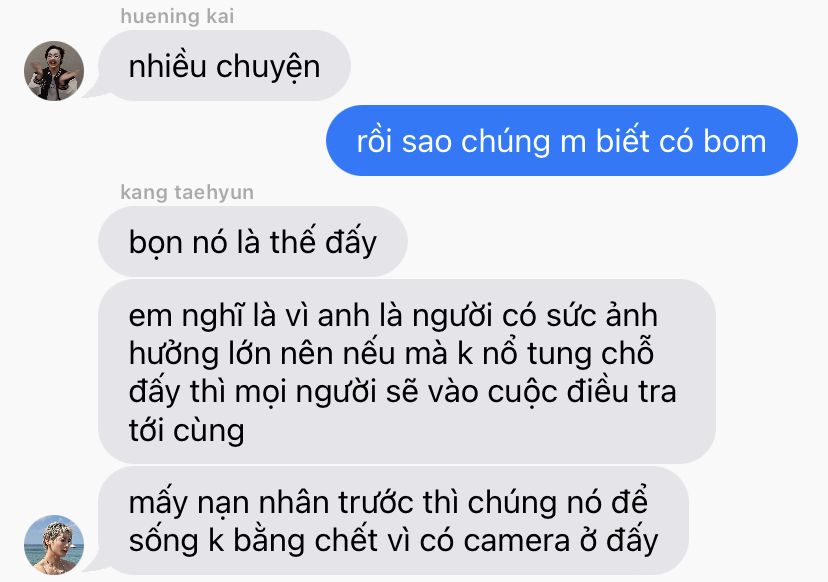Click the word 'sống' in the last bubble

(164, 541)
